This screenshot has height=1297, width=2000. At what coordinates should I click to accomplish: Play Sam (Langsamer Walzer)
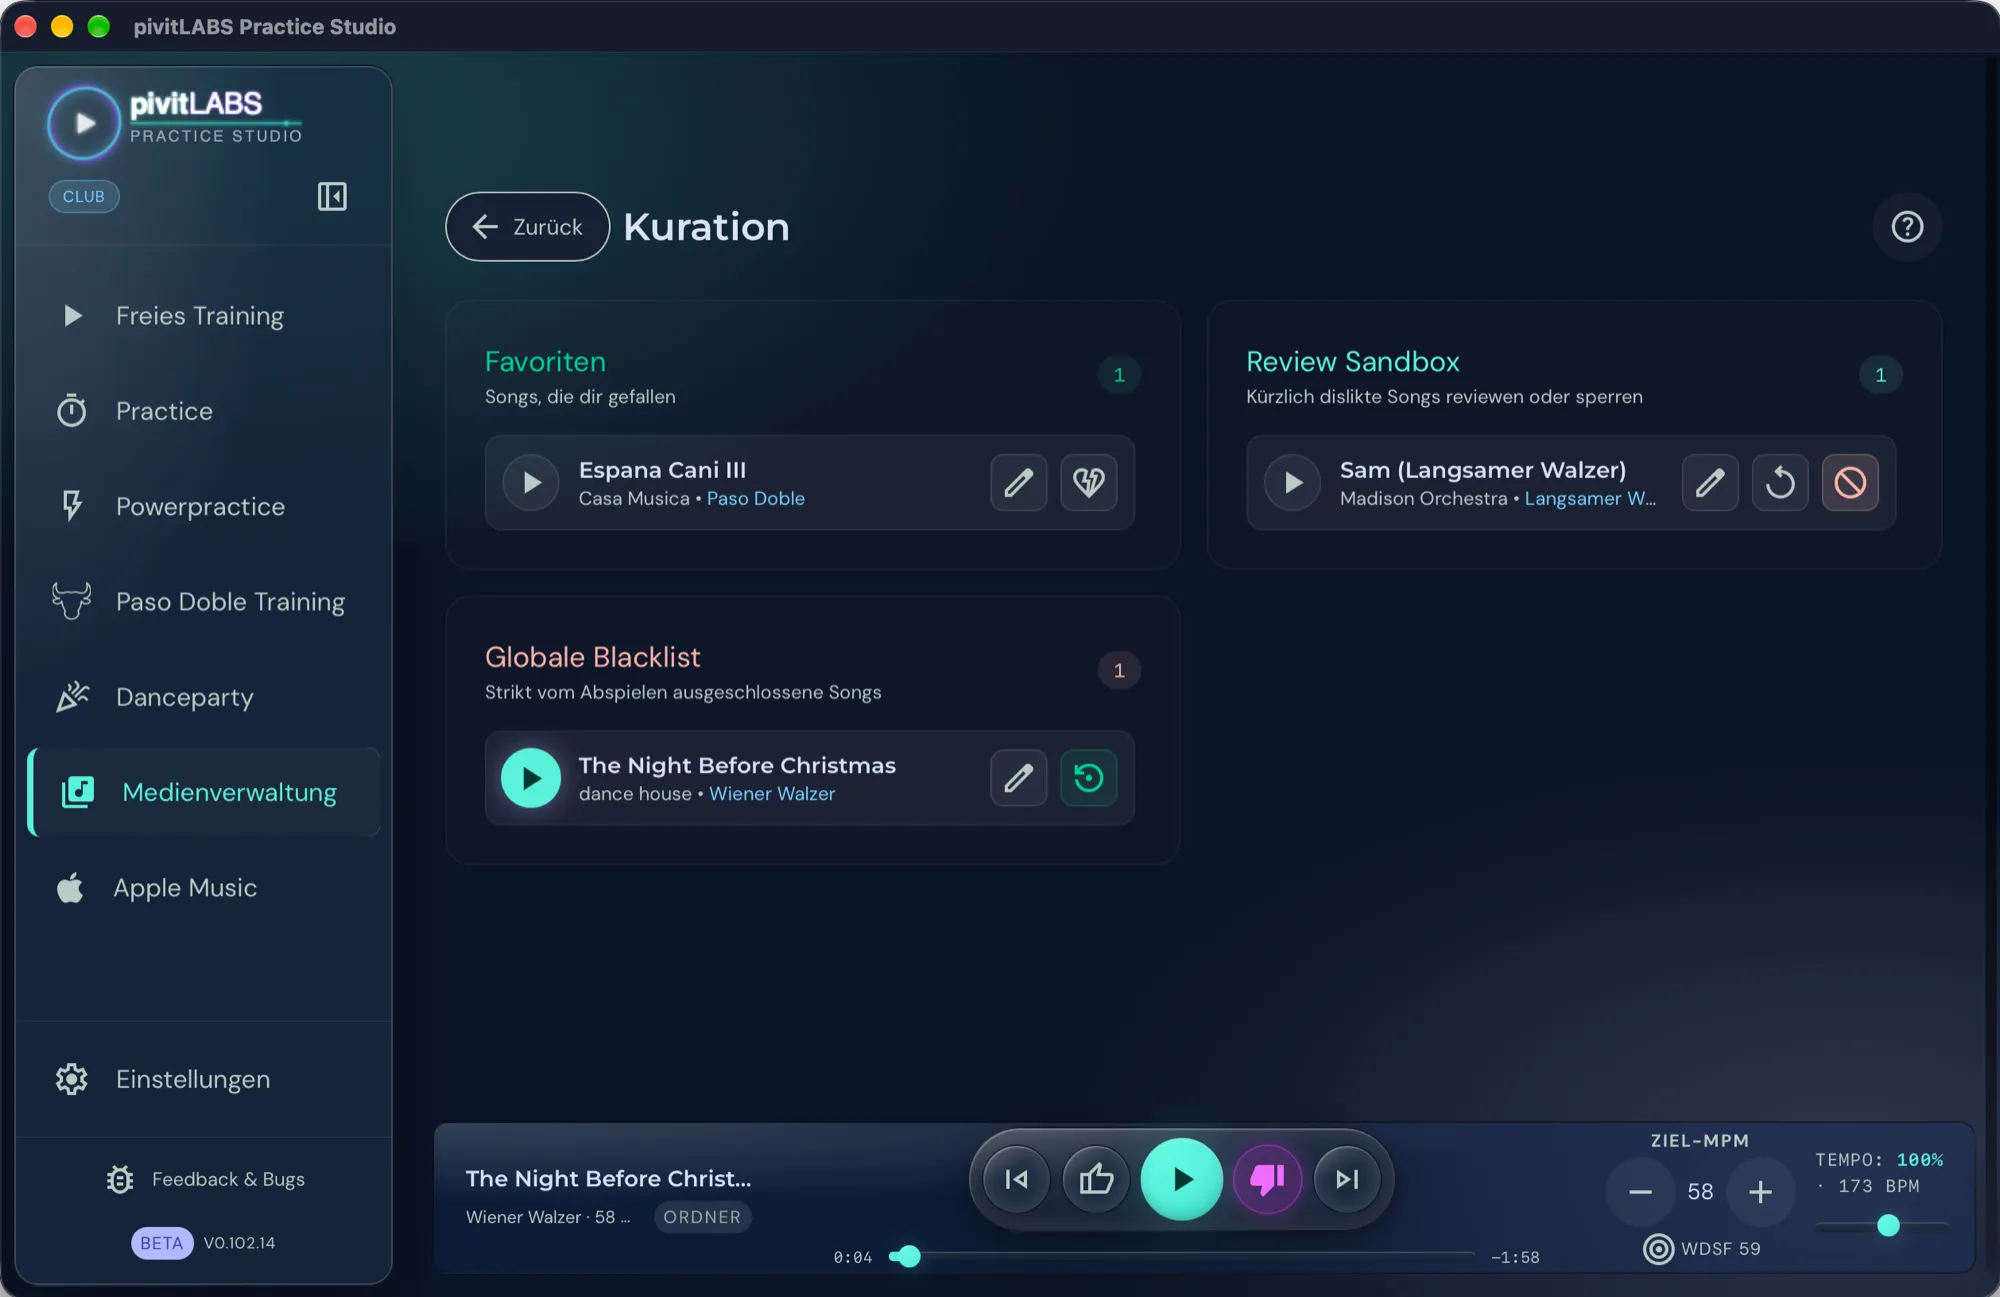[x=1292, y=482]
